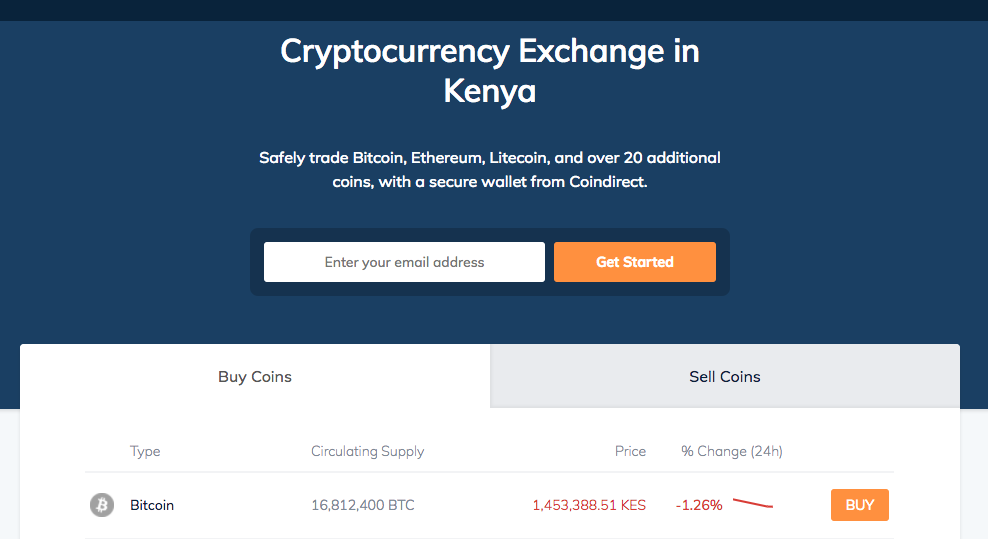Click the Bitcoin 24h trend sparkline
The height and width of the screenshot is (539, 988).
[753, 504]
